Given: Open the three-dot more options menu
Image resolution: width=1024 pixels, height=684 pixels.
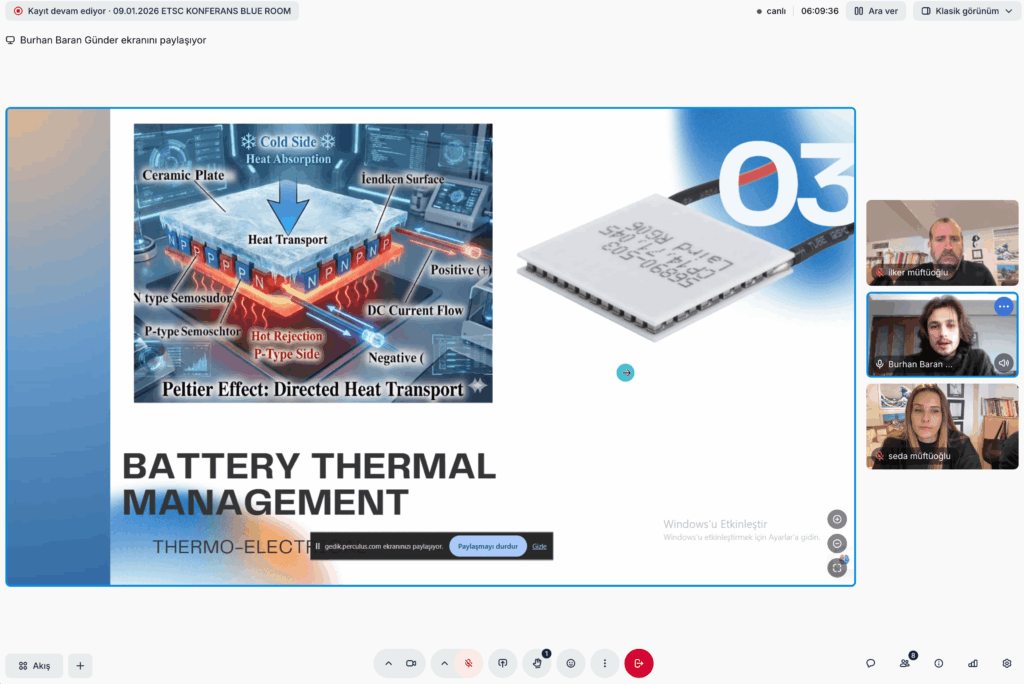Looking at the screenshot, I should [x=605, y=663].
